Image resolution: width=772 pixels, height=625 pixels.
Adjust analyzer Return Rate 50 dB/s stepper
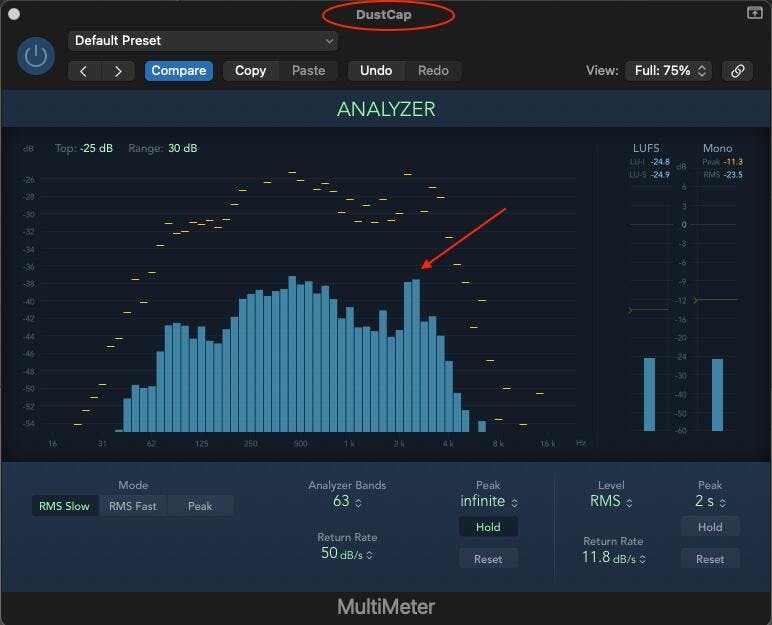click(347, 553)
